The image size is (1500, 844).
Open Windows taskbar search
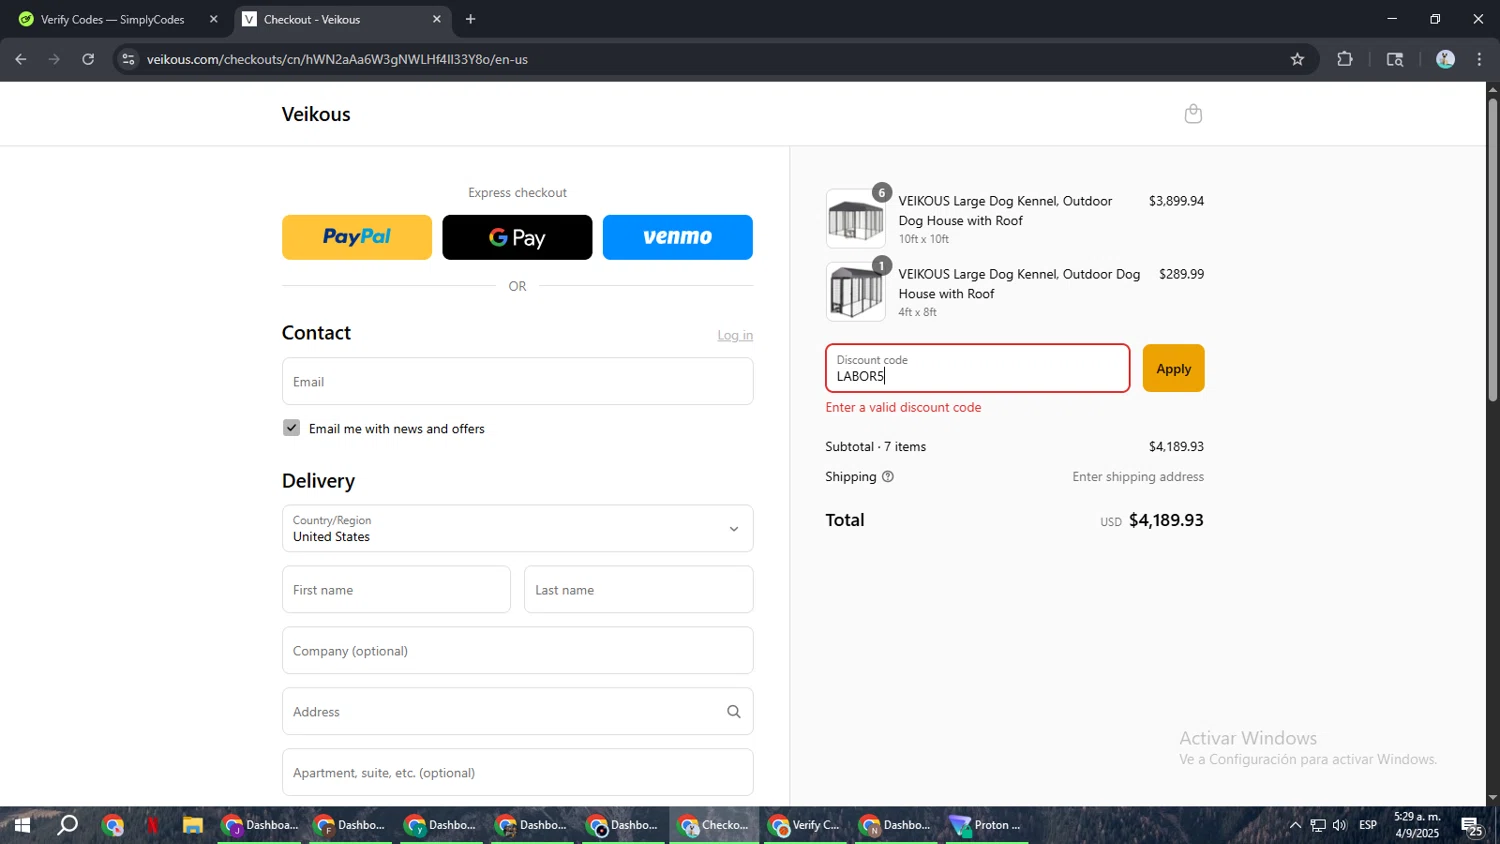coord(67,825)
